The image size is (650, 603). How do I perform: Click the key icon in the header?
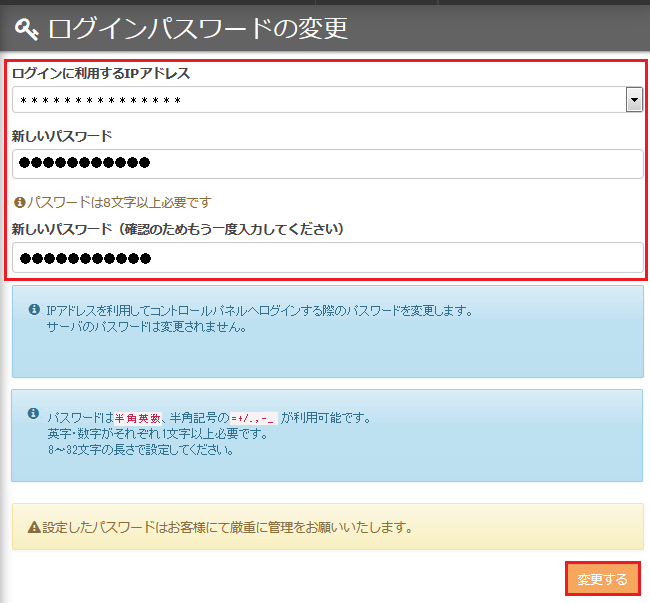26,28
